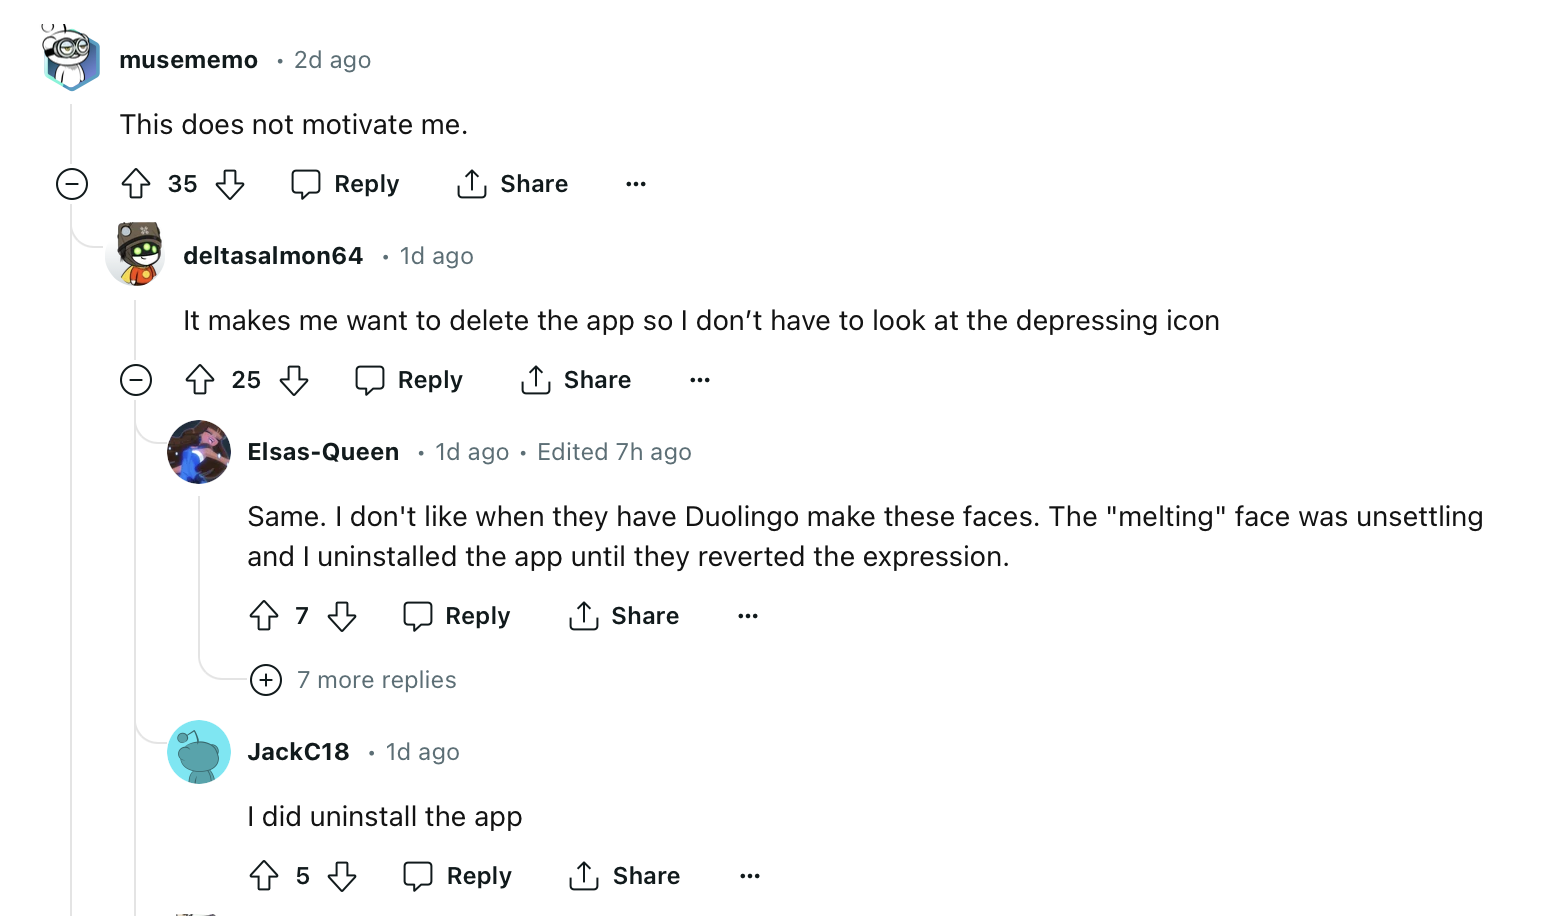Downvote JackC18's comment
The height and width of the screenshot is (916, 1558).
tap(342, 876)
